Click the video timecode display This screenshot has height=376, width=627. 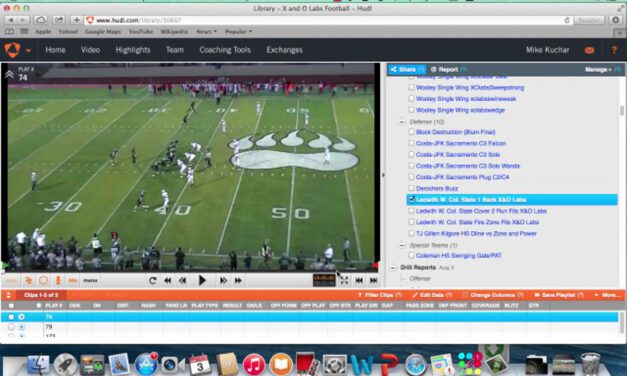324,280
